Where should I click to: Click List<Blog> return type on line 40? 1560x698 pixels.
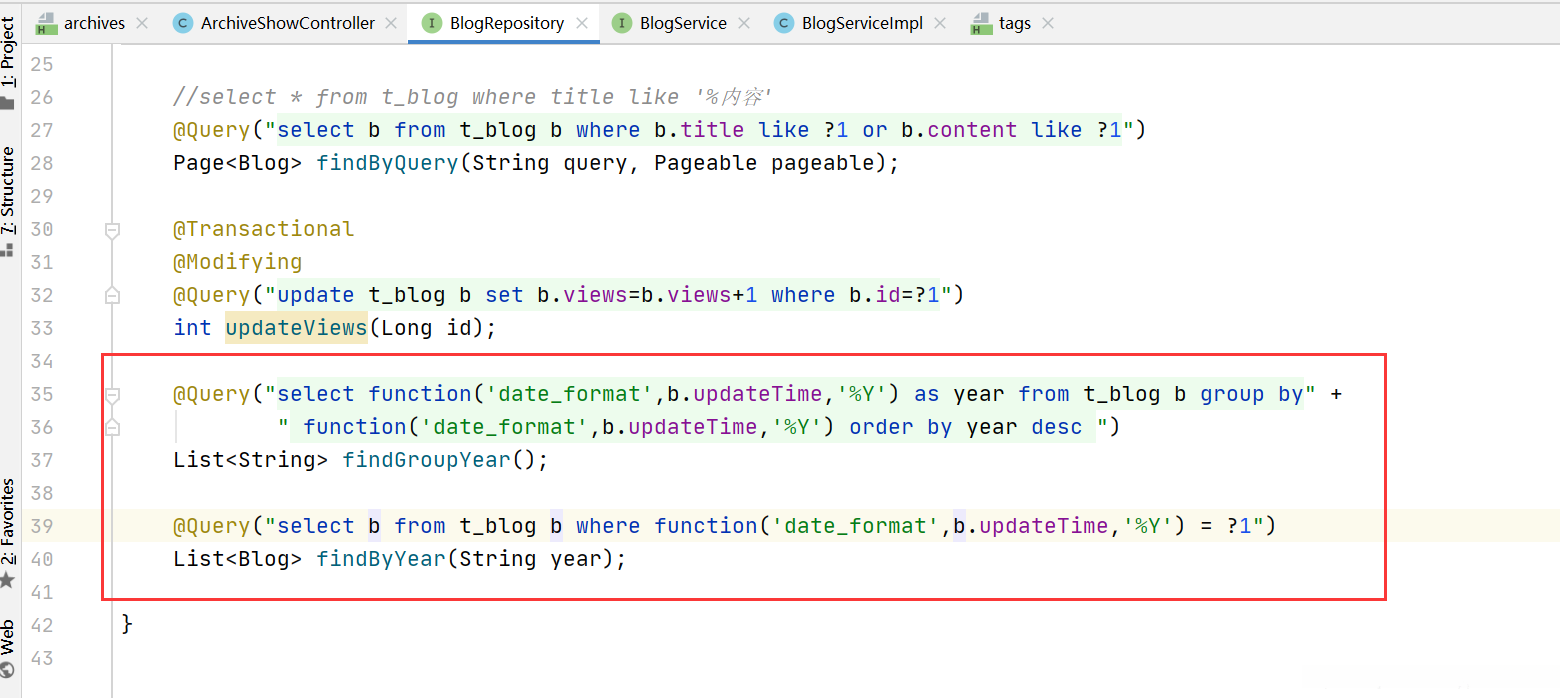pyautogui.click(x=238, y=559)
